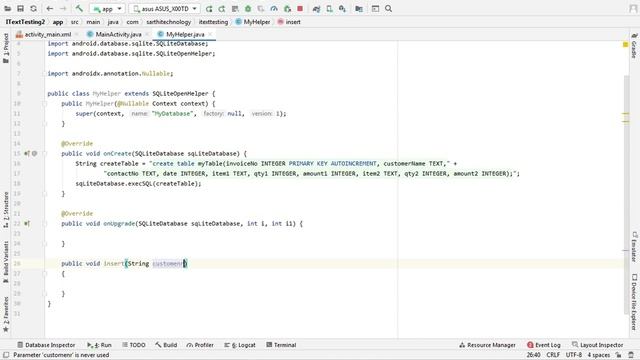Open the app run configuration dropdown
This screenshot has height=360, width=640.
point(107,9)
